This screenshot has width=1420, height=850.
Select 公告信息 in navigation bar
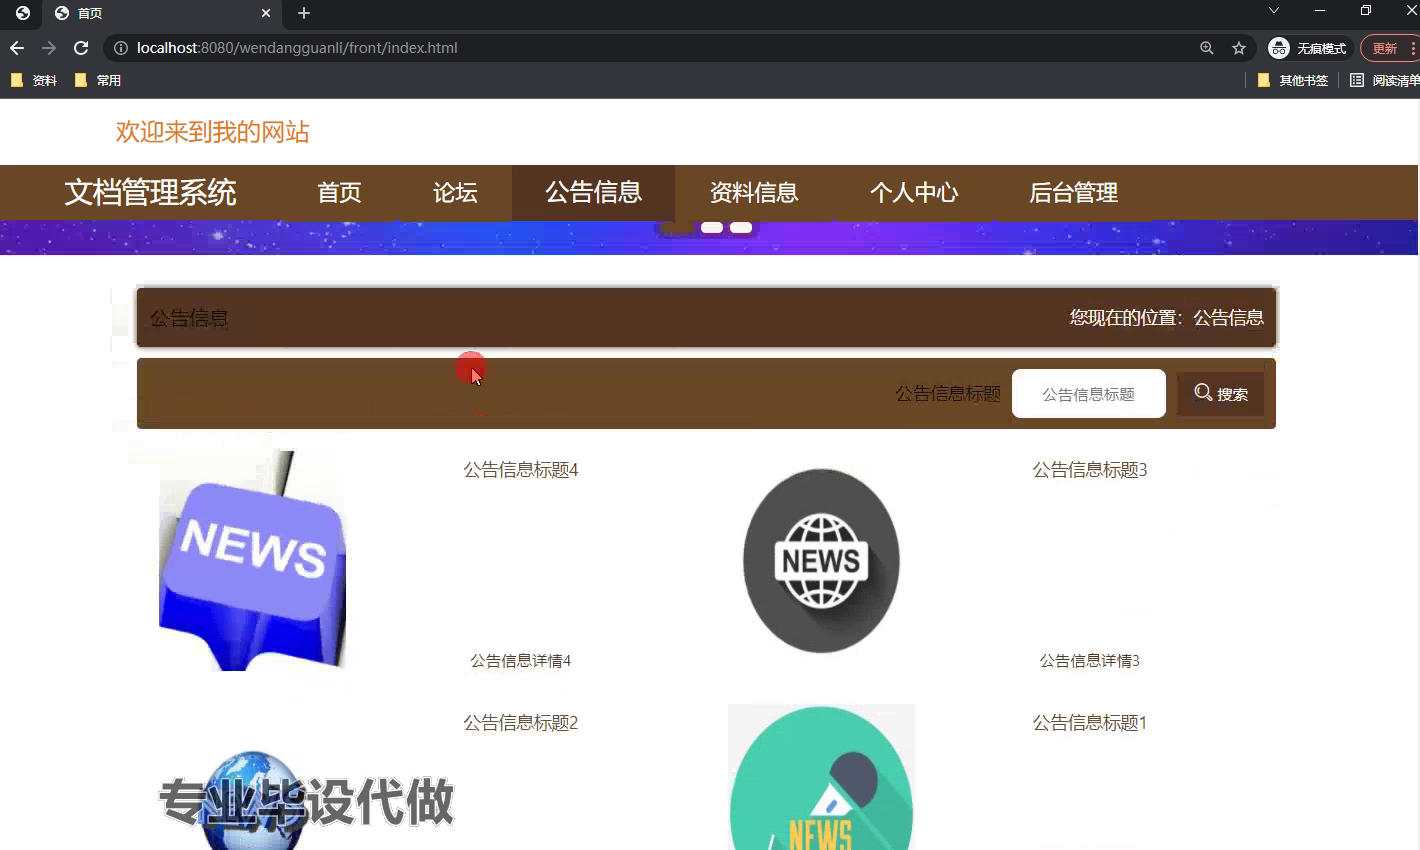[x=593, y=193]
